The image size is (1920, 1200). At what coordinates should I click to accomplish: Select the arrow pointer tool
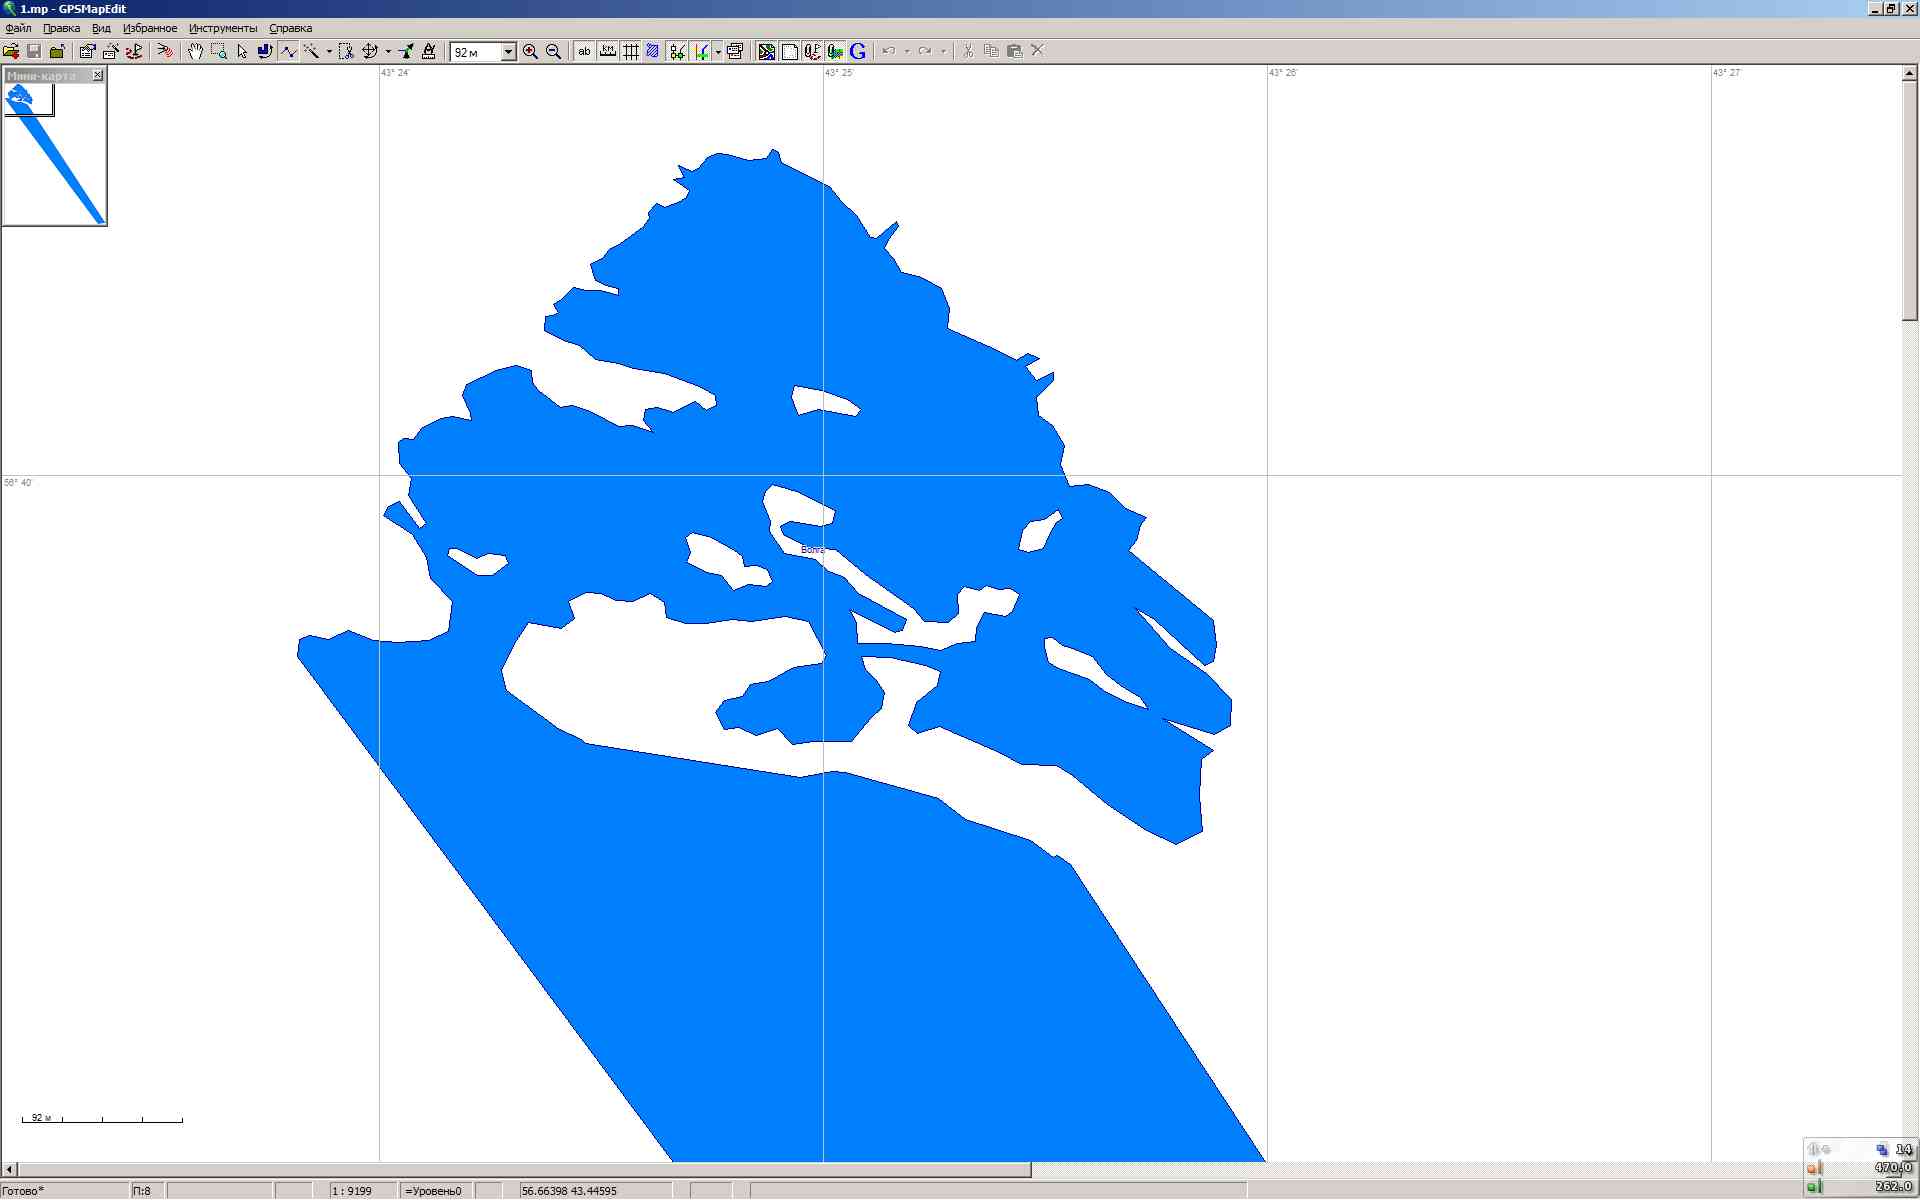click(x=242, y=51)
